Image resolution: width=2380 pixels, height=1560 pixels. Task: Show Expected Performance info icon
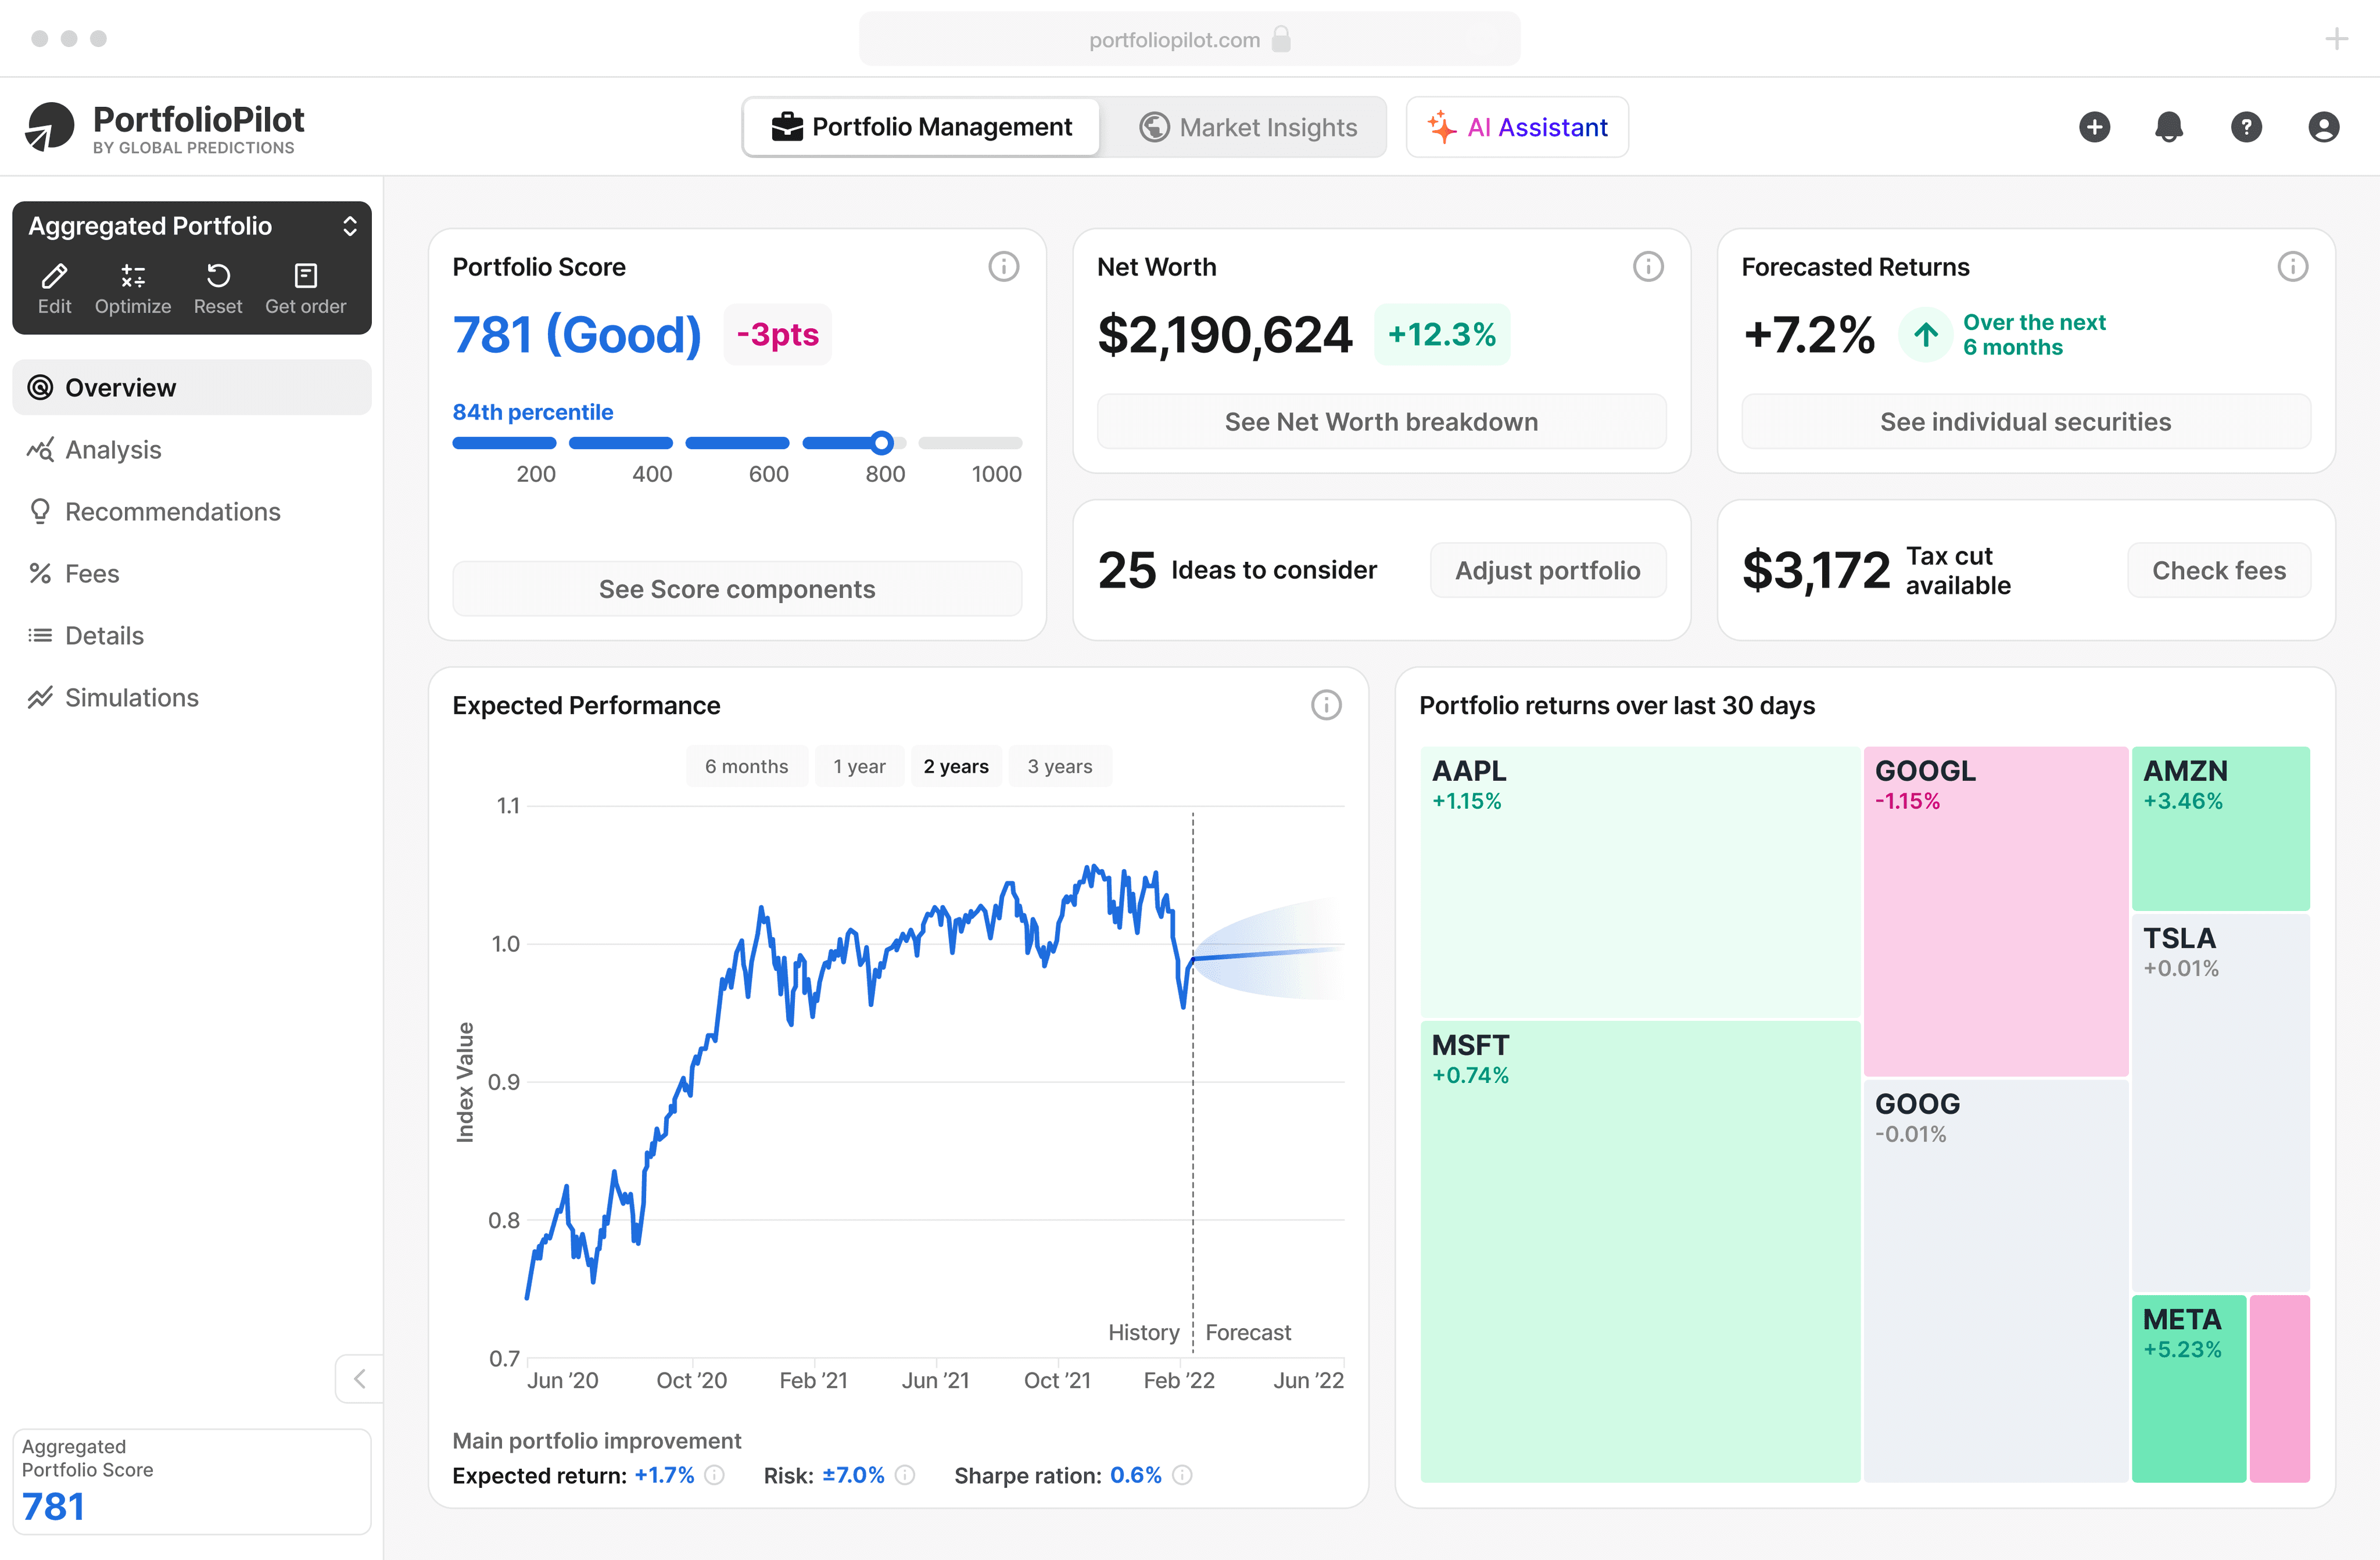tap(1326, 705)
